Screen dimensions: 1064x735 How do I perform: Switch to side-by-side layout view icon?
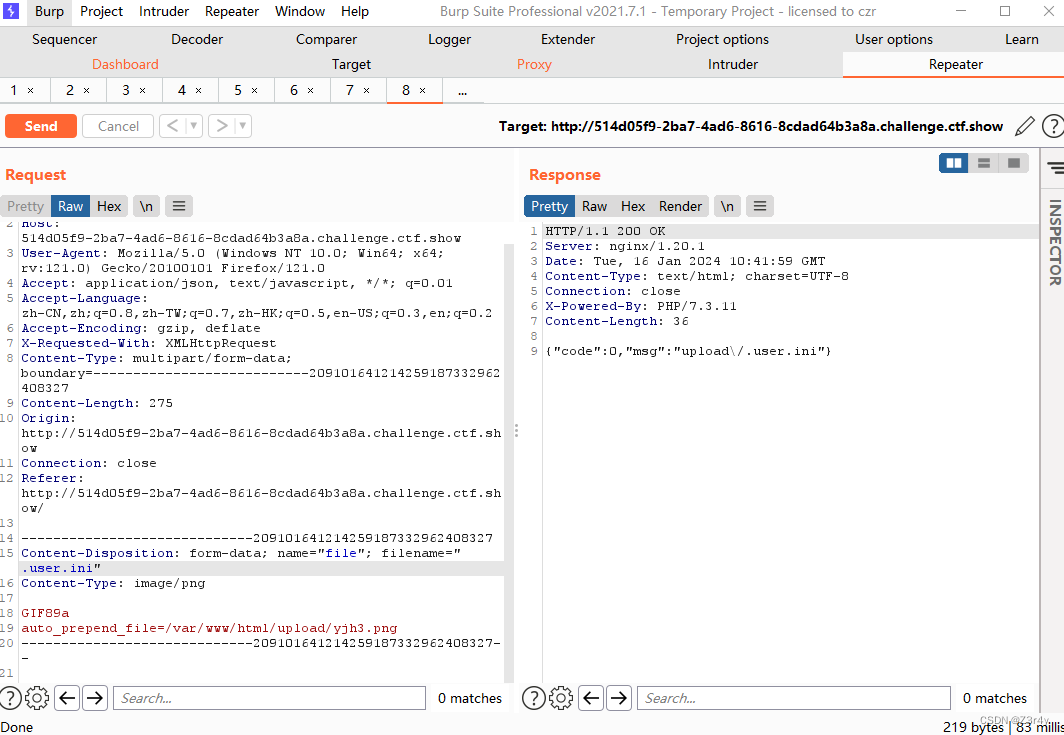(953, 163)
